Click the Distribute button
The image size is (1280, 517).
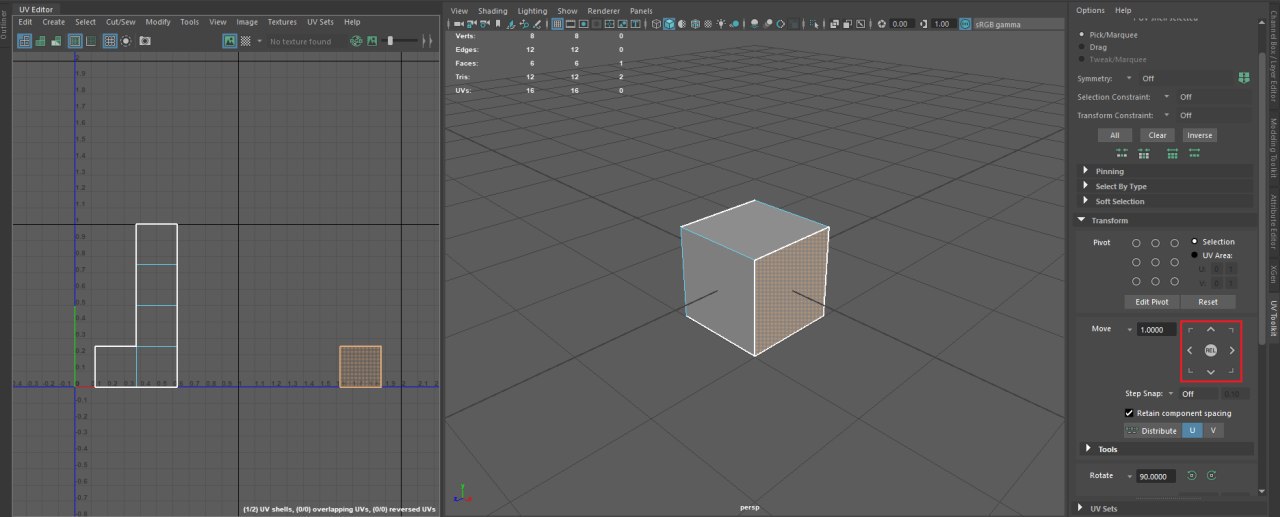(x=1151, y=431)
